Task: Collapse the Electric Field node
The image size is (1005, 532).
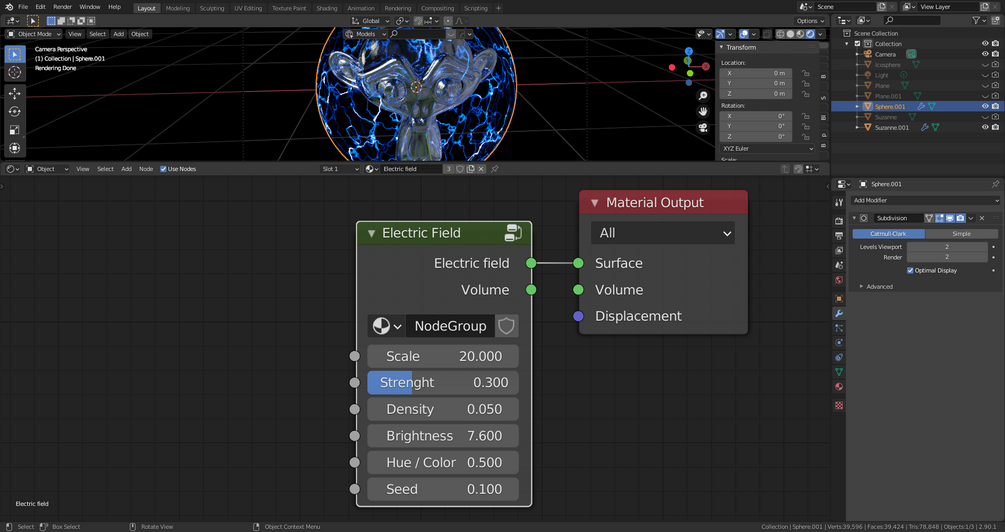Action: point(371,233)
